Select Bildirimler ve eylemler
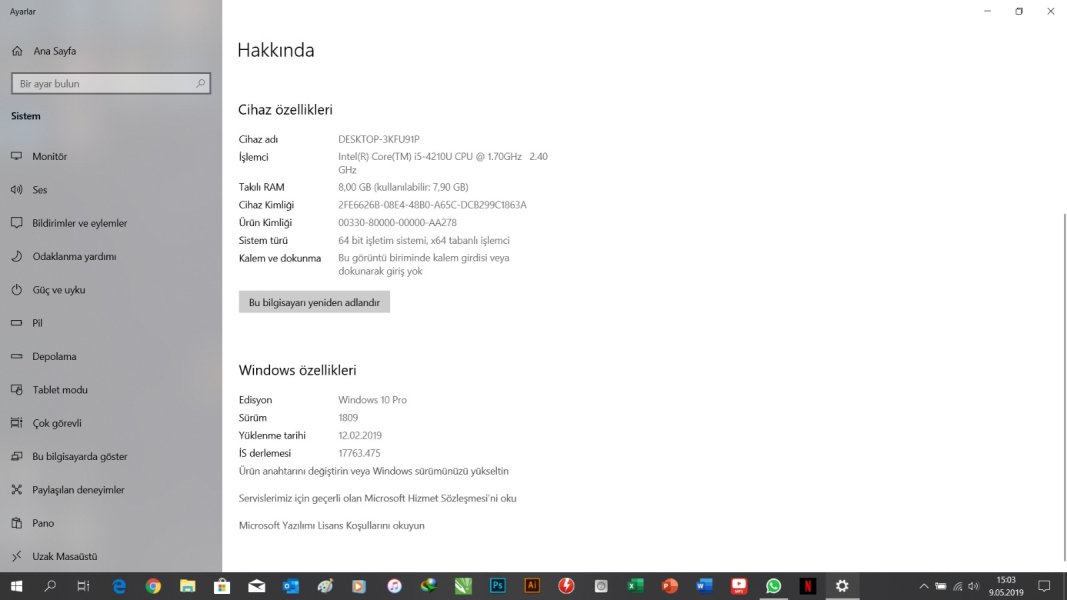The width and height of the screenshot is (1067, 600). [x=79, y=223]
